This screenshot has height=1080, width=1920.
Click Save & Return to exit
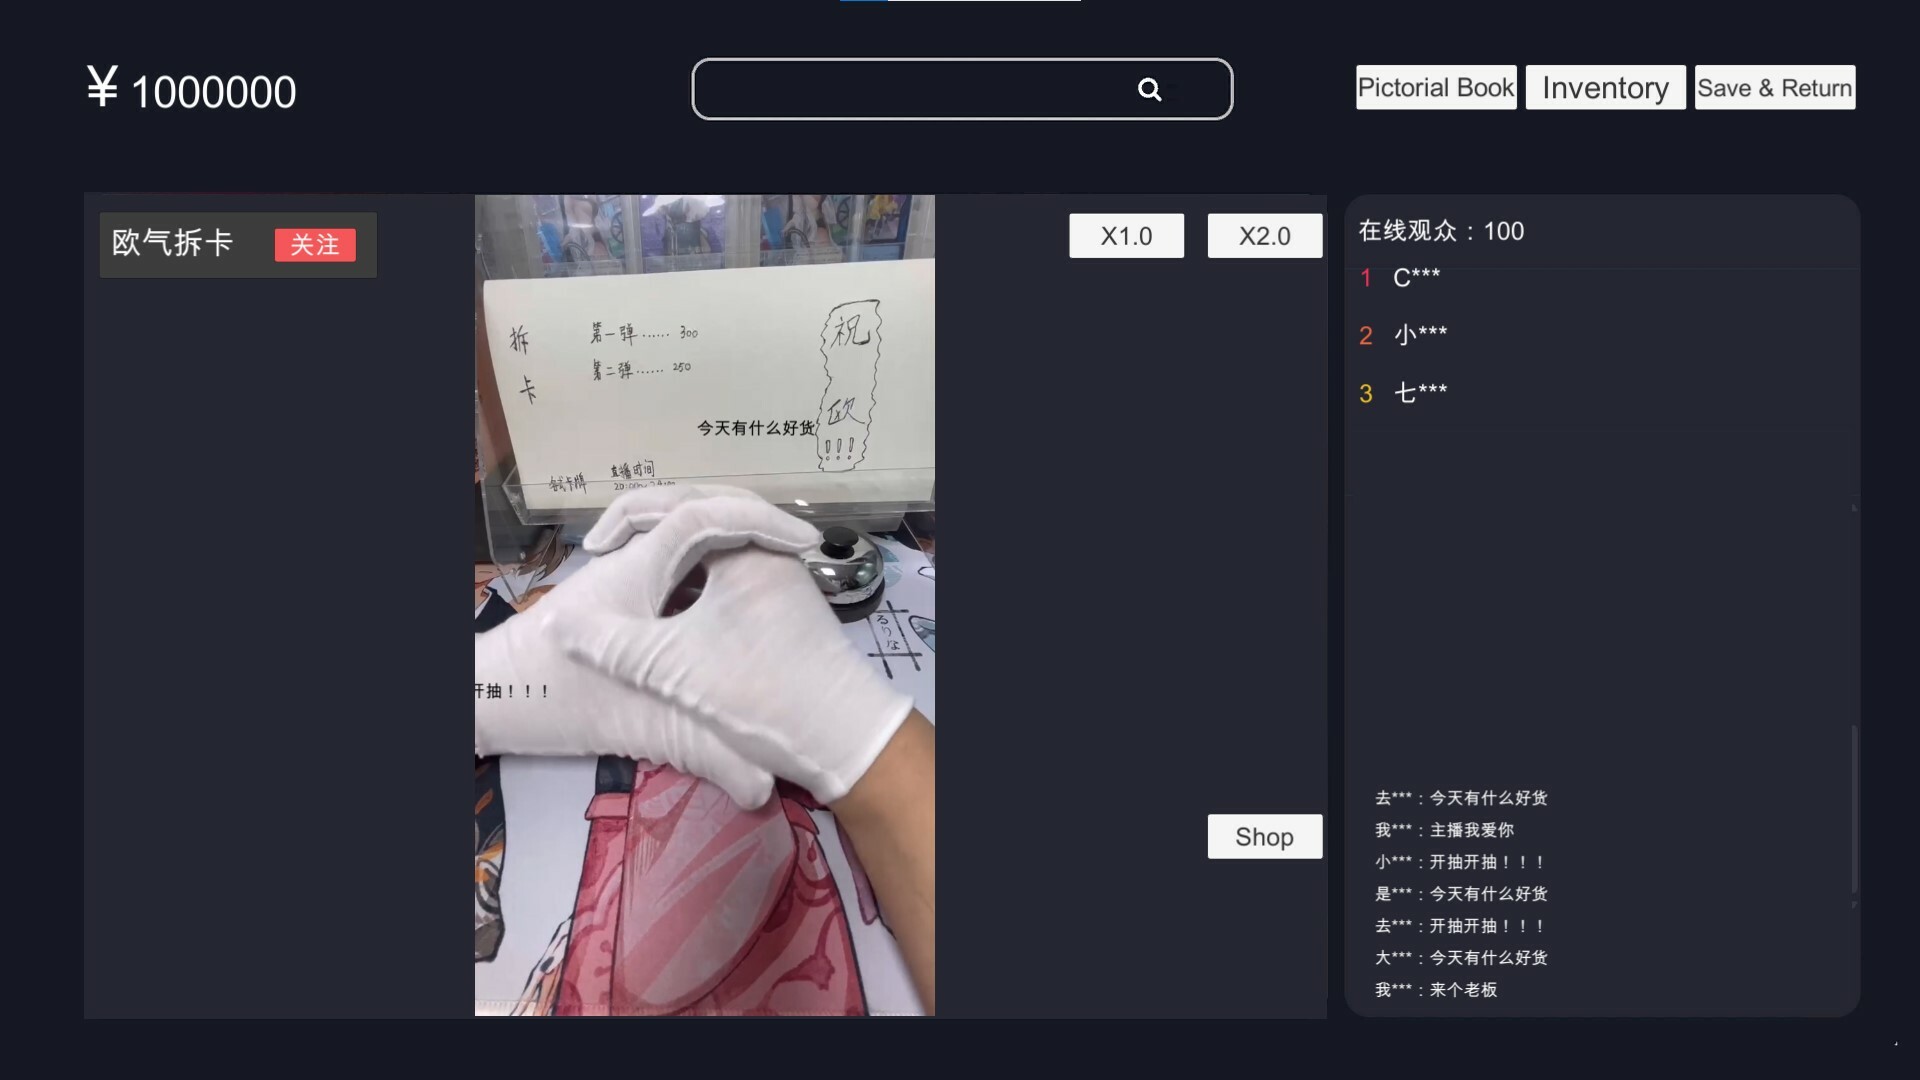tap(1775, 87)
